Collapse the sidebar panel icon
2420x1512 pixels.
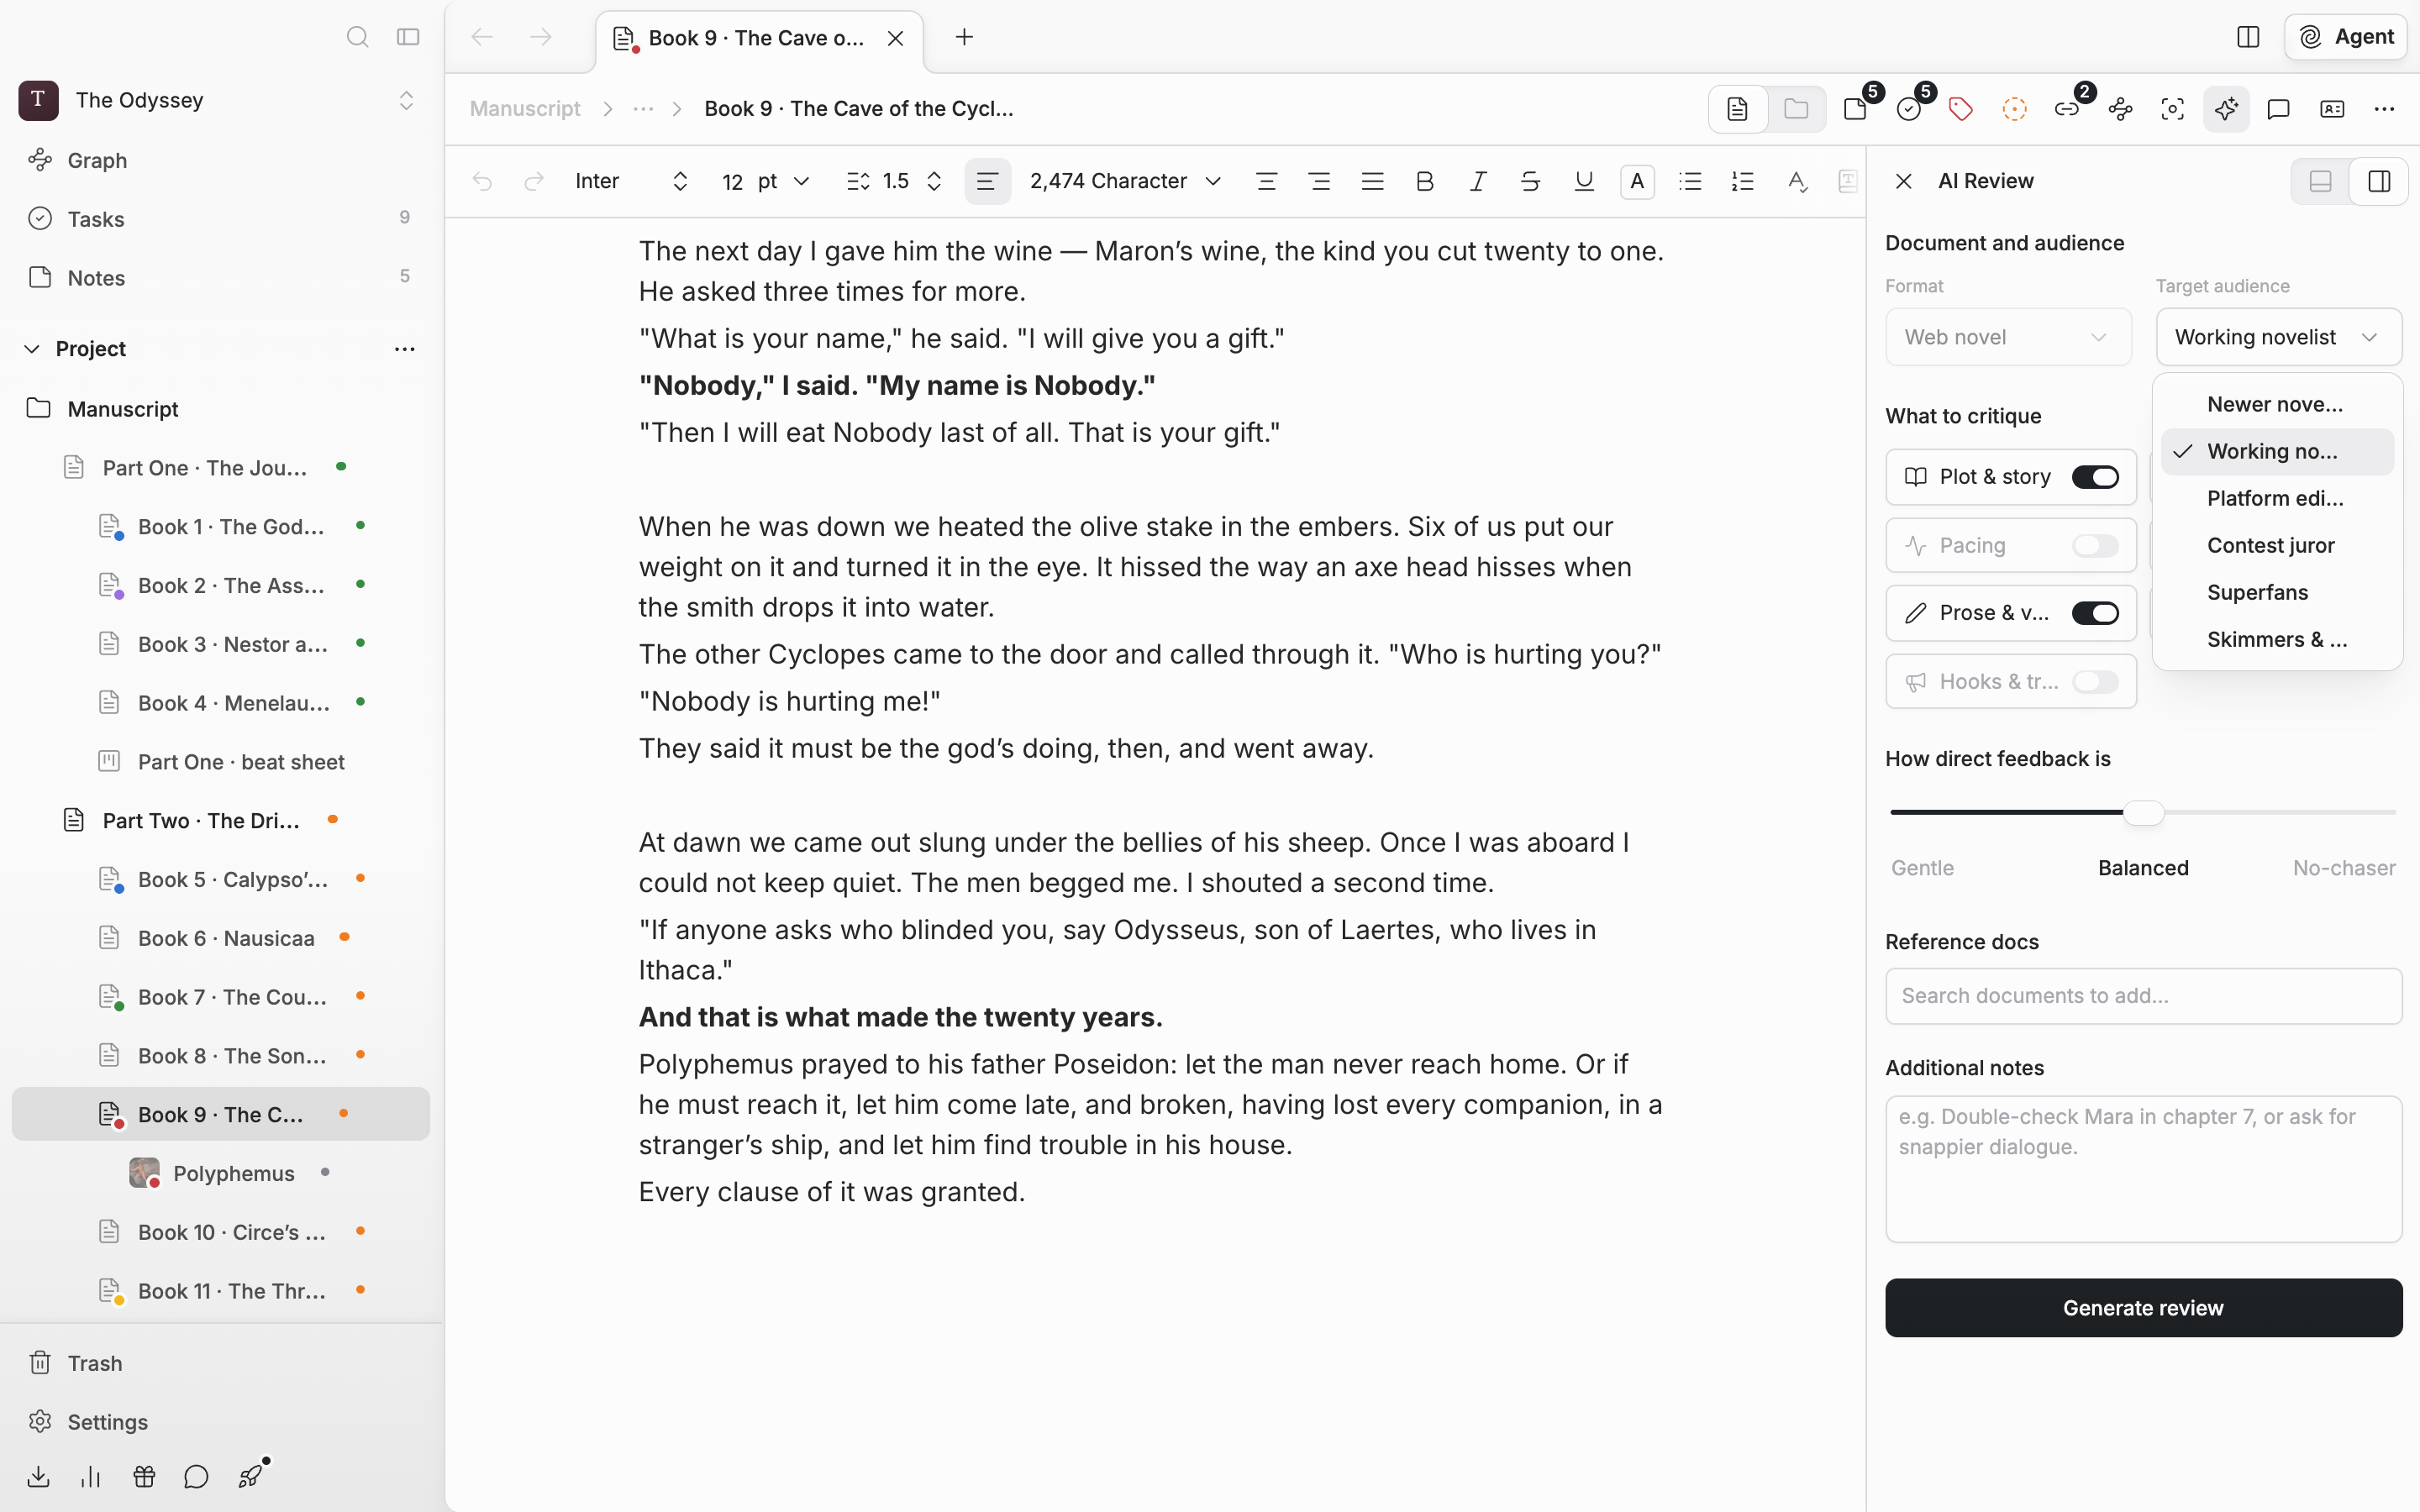tap(408, 37)
